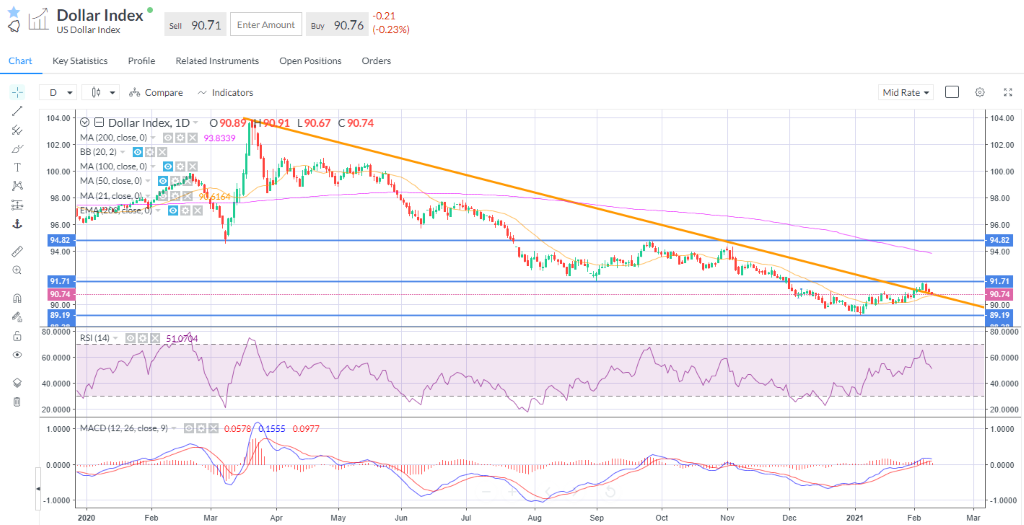Select the prediction and measurement tool
The width and height of the screenshot is (1024, 525).
click(17, 205)
